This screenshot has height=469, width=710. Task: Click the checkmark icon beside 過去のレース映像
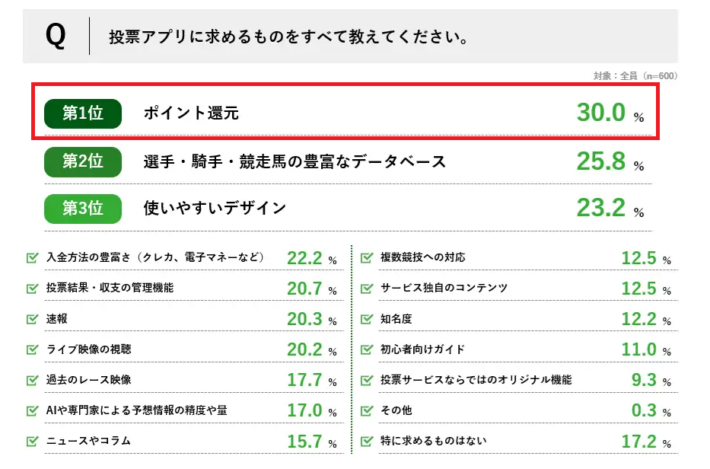click(32, 380)
